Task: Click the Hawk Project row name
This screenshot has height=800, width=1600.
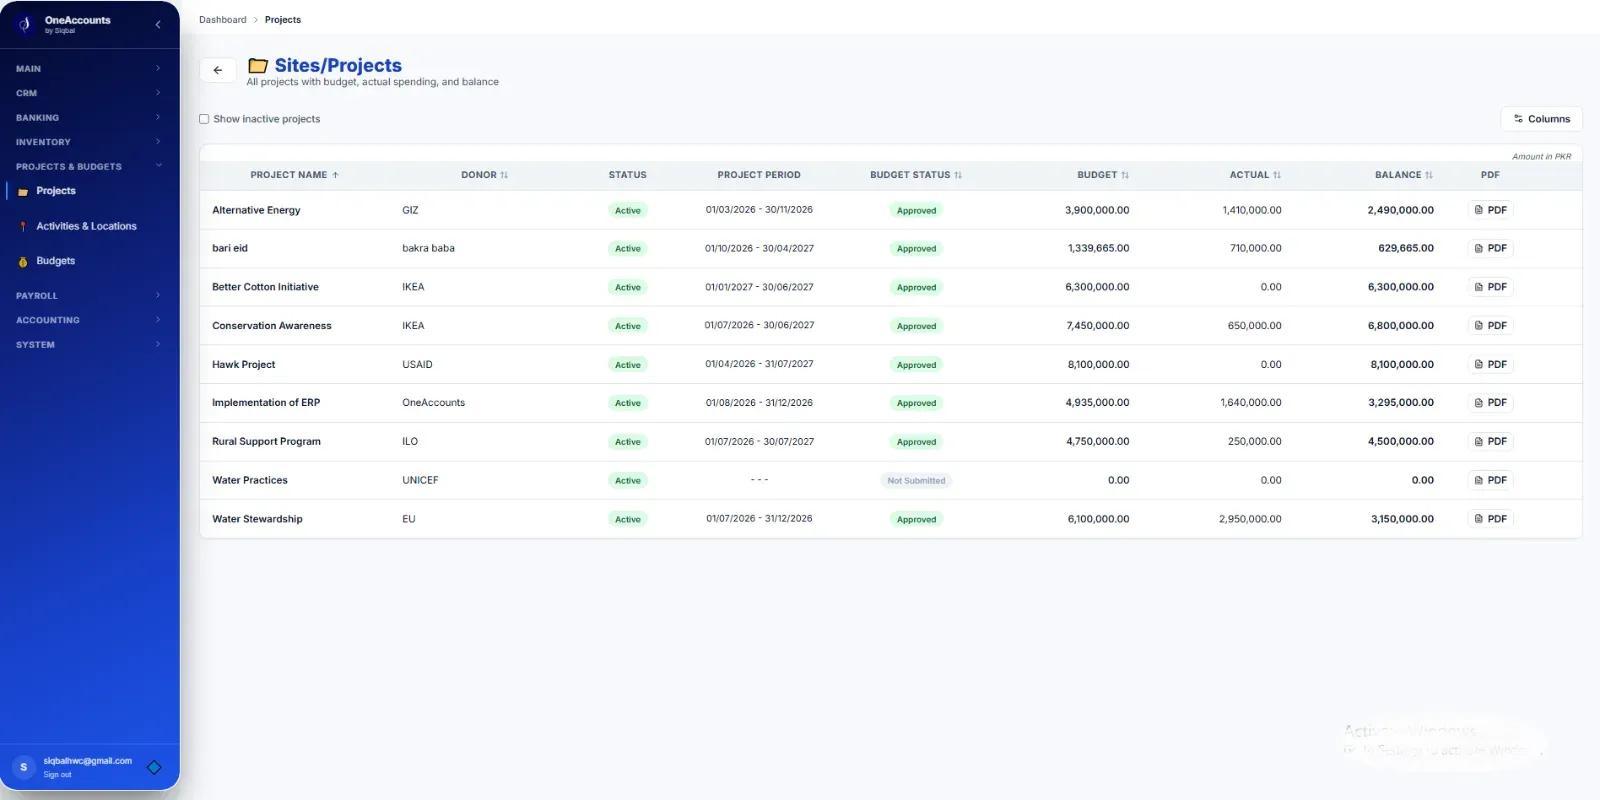Action: [x=243, y=365]
